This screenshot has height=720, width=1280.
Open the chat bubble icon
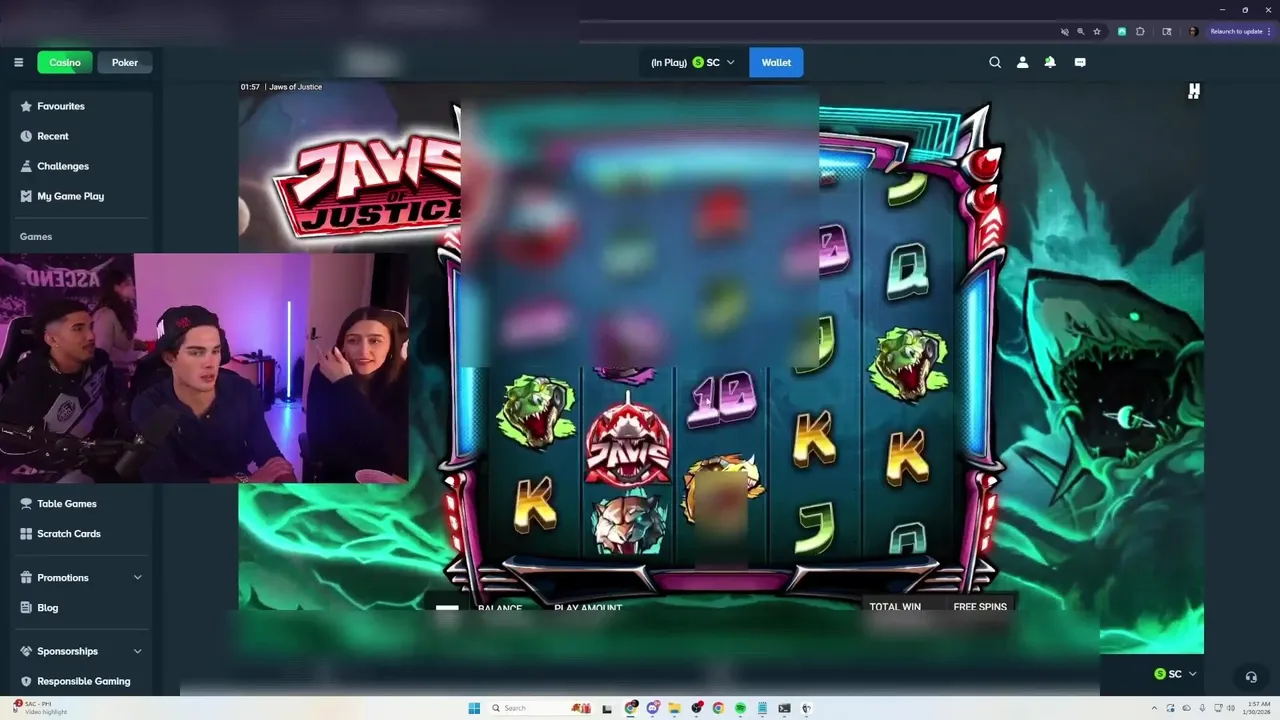1080,62
